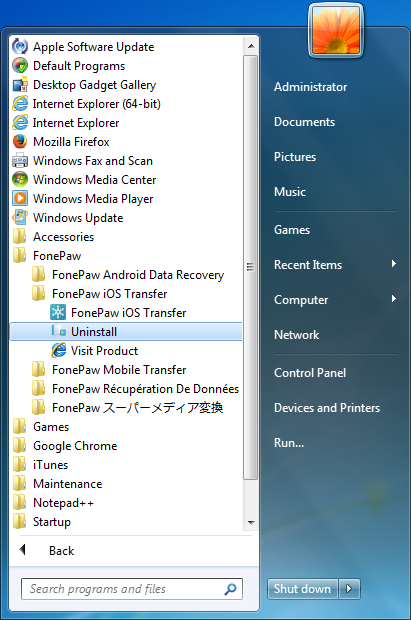Focus the Search programs and files box
Screen dimensions: 411x620
pos(132,589)
